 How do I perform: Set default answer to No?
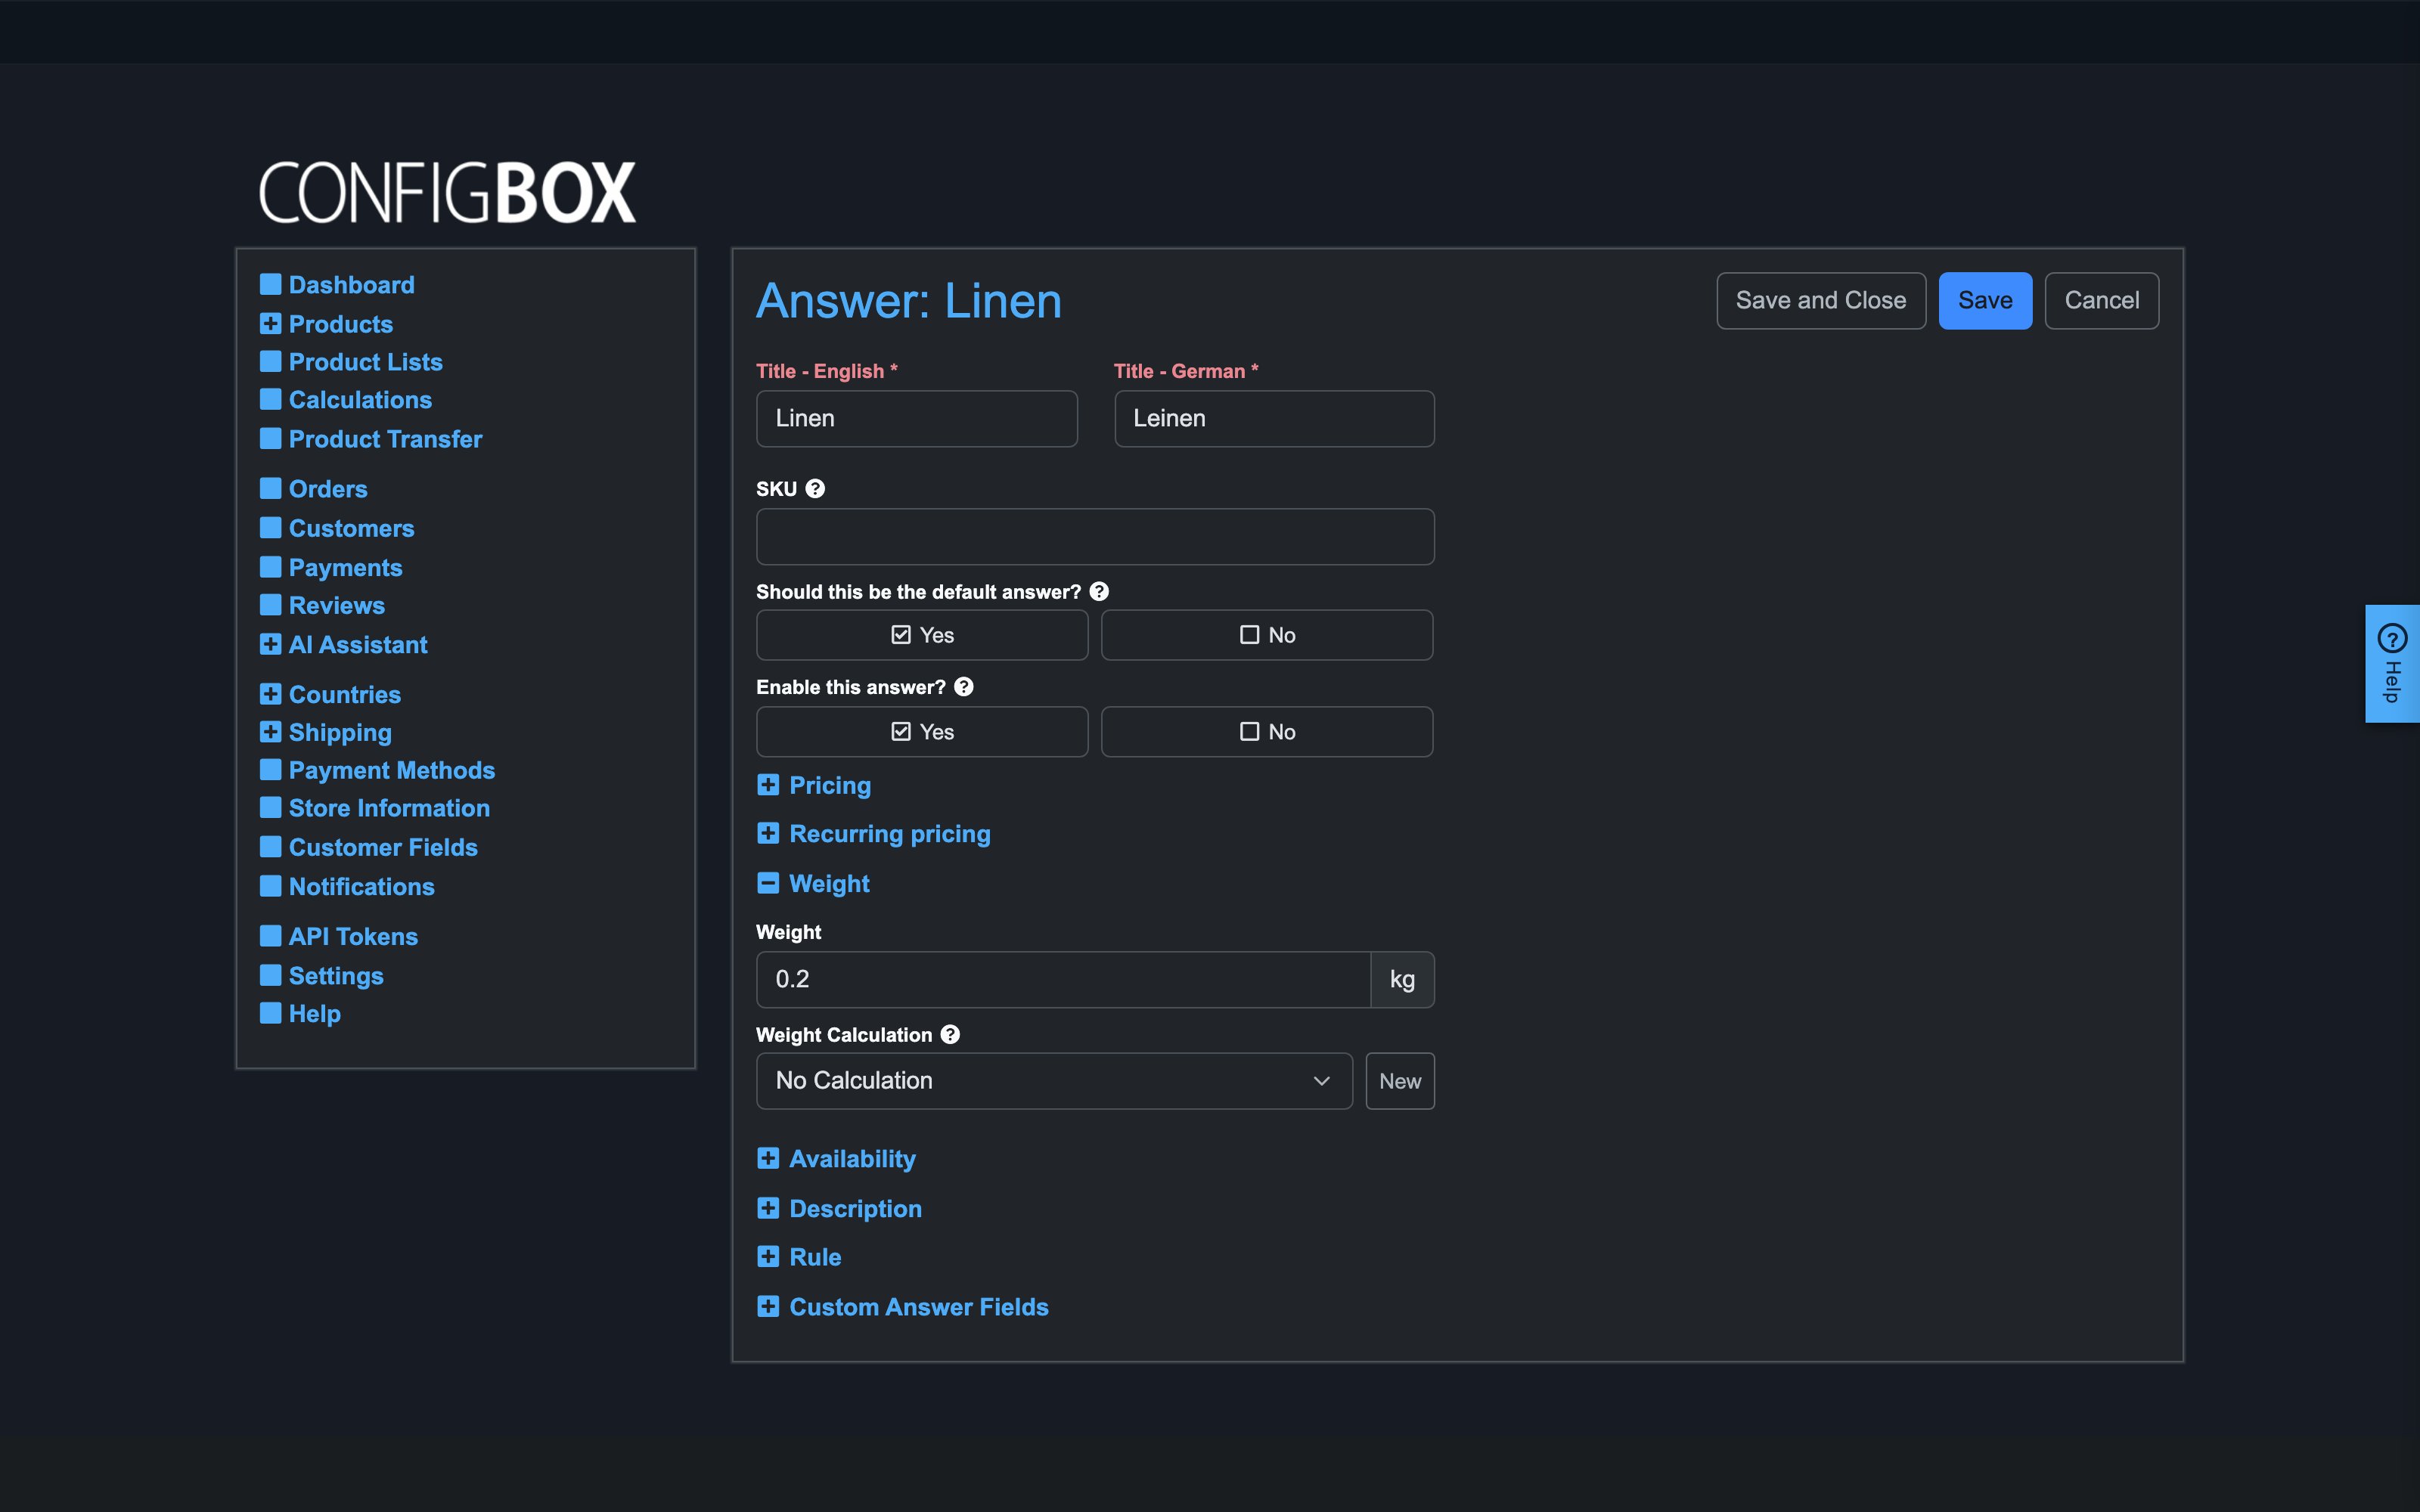tap(1267, 635)
